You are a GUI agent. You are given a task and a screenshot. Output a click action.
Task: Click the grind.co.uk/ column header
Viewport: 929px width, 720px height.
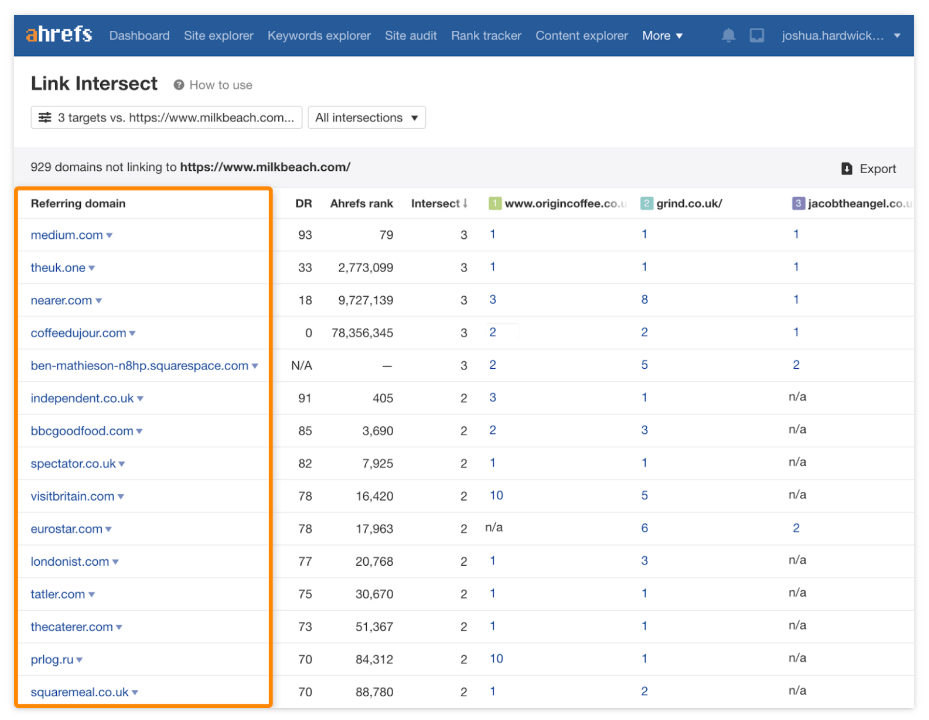pos(689,203)
